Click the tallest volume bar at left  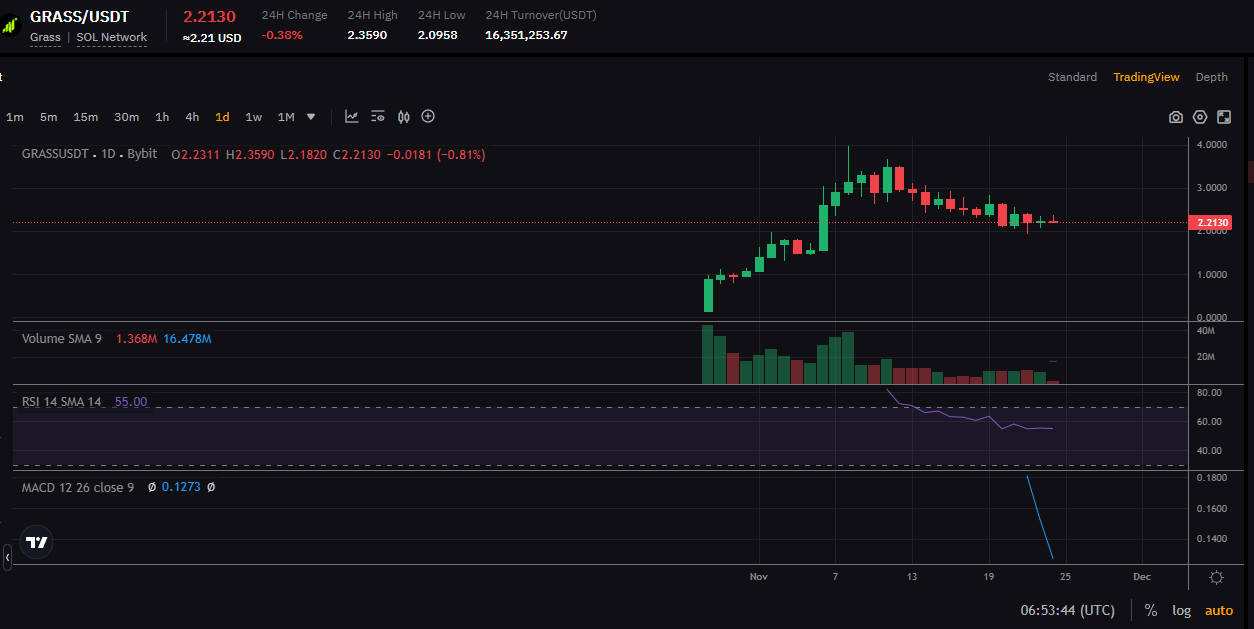click(x=708, y=354)
